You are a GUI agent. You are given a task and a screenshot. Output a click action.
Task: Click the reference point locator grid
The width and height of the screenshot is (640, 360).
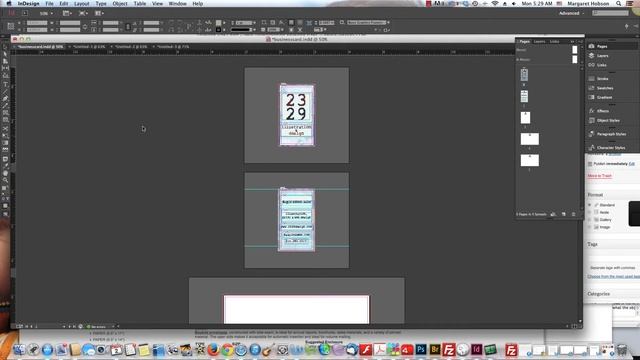click(11, 27)
